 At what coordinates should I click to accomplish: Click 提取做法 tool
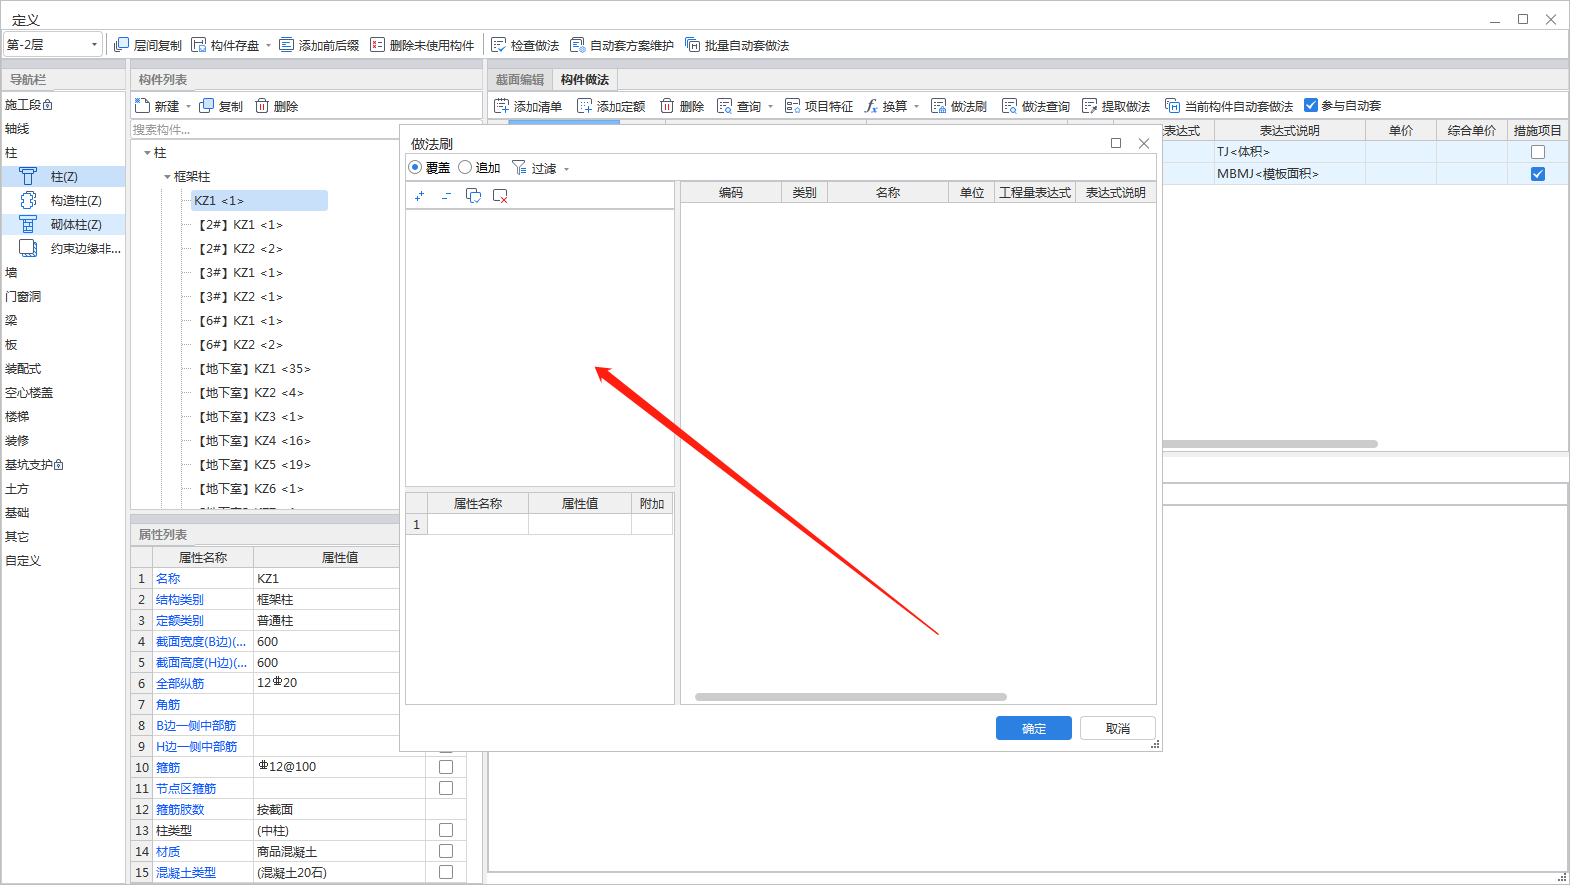[x=1116, y=106]
